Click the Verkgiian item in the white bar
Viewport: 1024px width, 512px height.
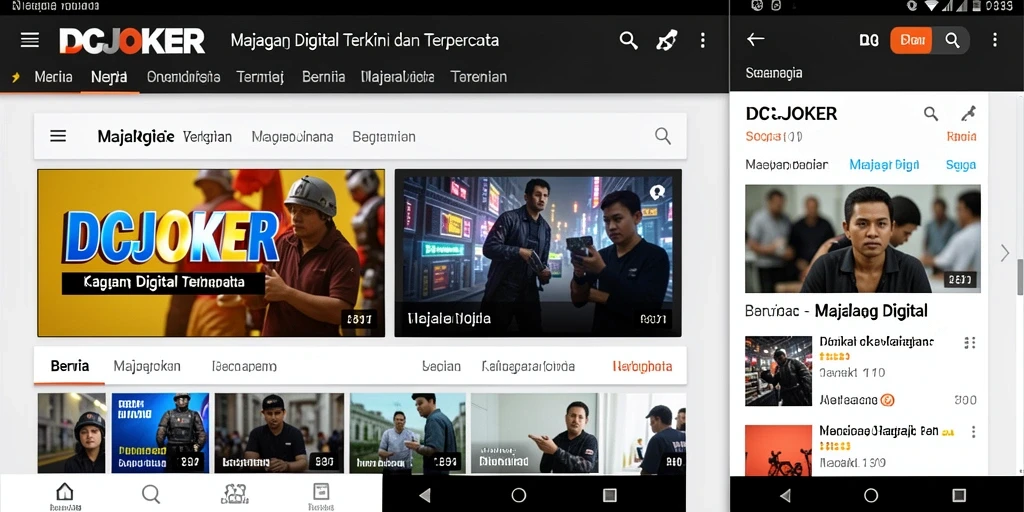point(207,136)
